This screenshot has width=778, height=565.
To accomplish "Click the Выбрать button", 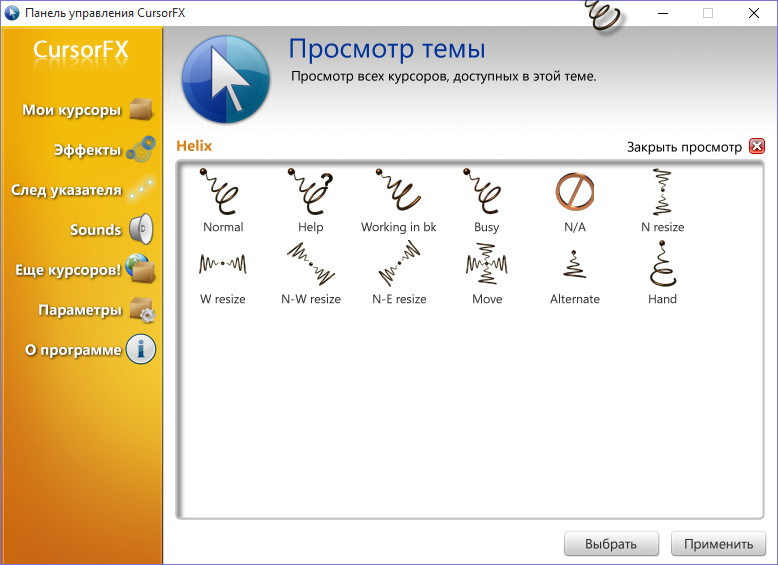I will coord(611,544).
